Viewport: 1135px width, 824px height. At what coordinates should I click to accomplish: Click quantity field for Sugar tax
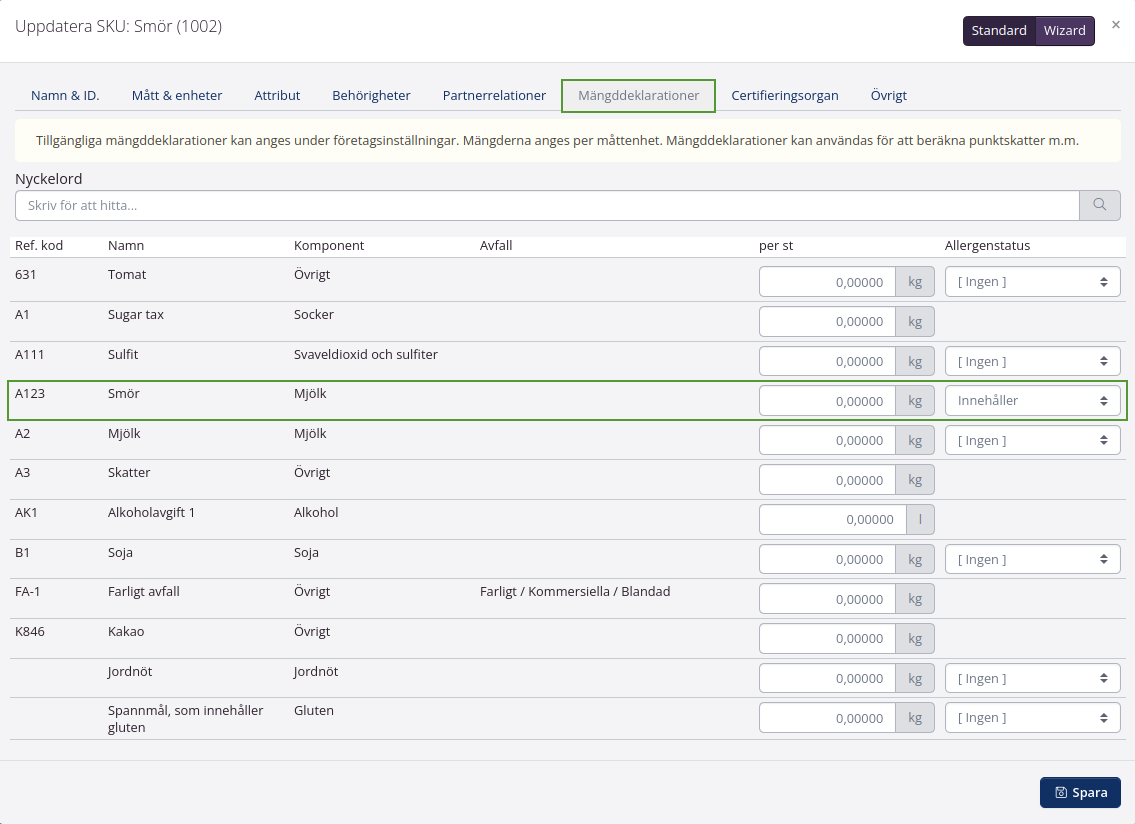pos(827,322)
